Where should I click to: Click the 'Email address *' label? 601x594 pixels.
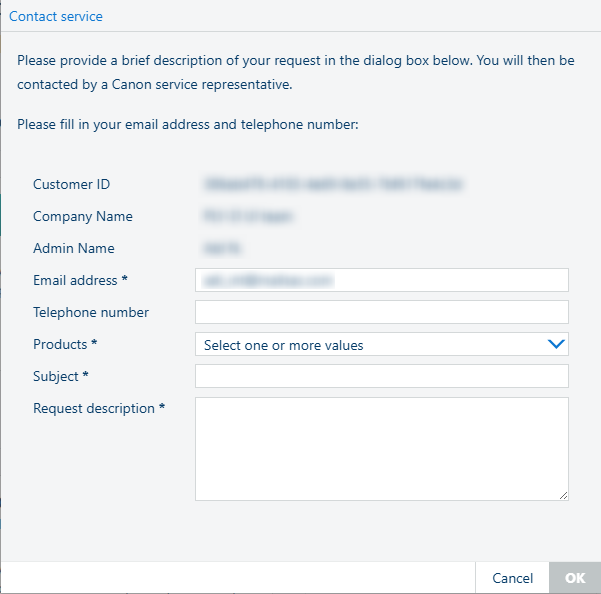[81, 280]
